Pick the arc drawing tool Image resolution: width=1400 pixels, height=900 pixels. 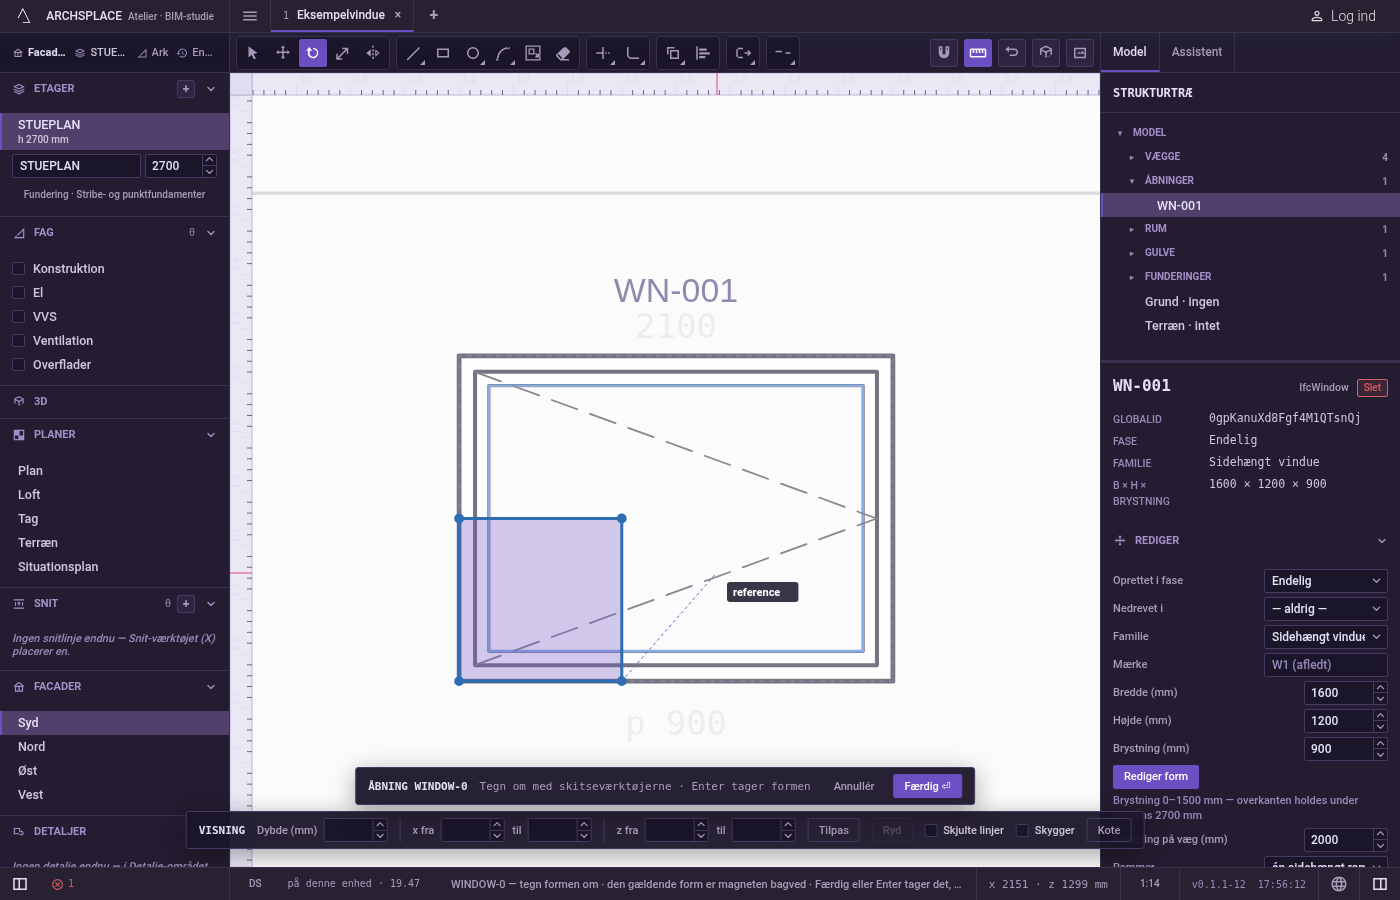503,53
